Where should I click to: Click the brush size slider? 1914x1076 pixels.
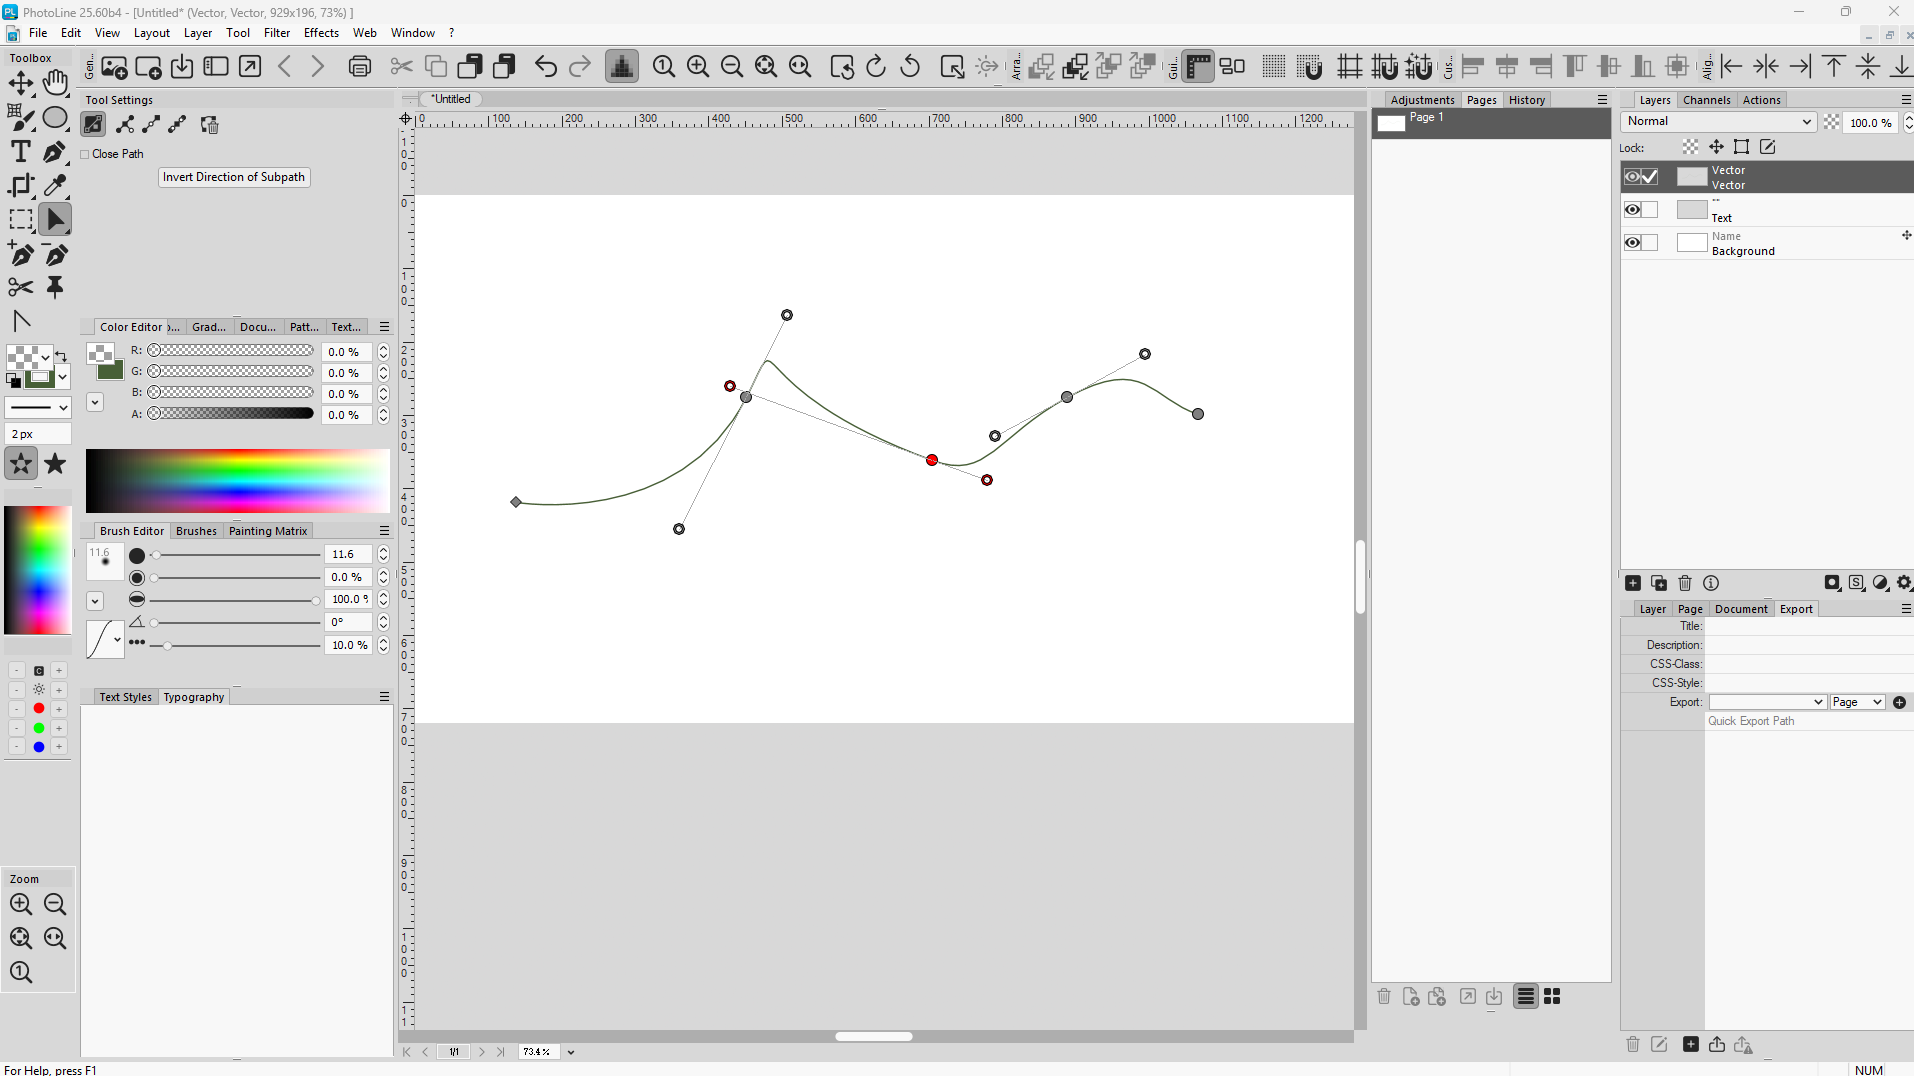[236, 555]
